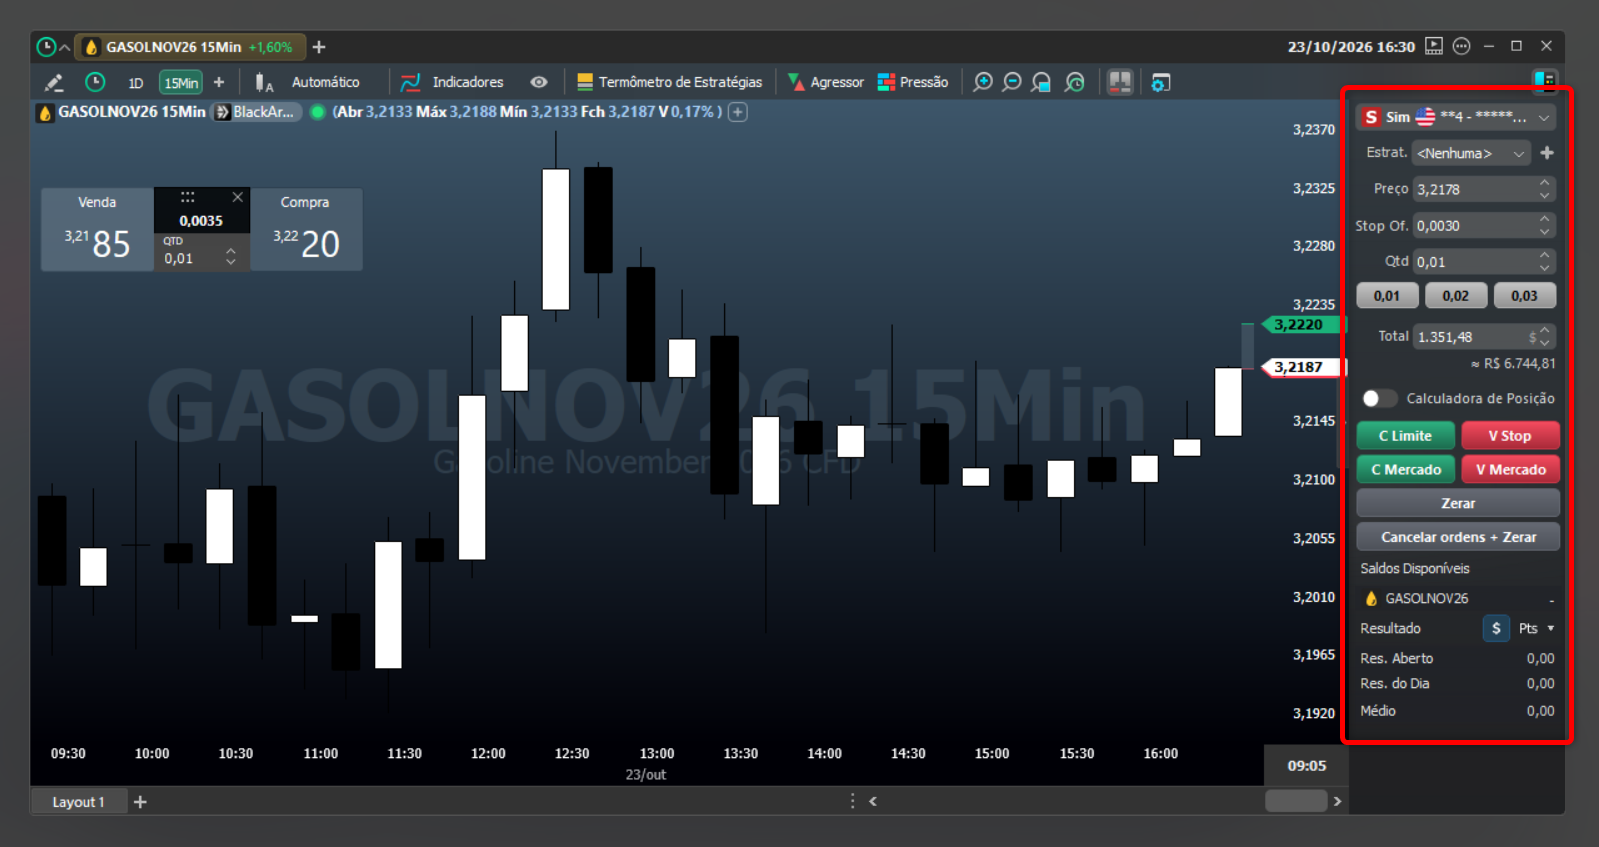Image resolution: width=1599 pixels, height=847 pixels.
Task: Toggle the green status indicator dot
Action: coord(318,112)
